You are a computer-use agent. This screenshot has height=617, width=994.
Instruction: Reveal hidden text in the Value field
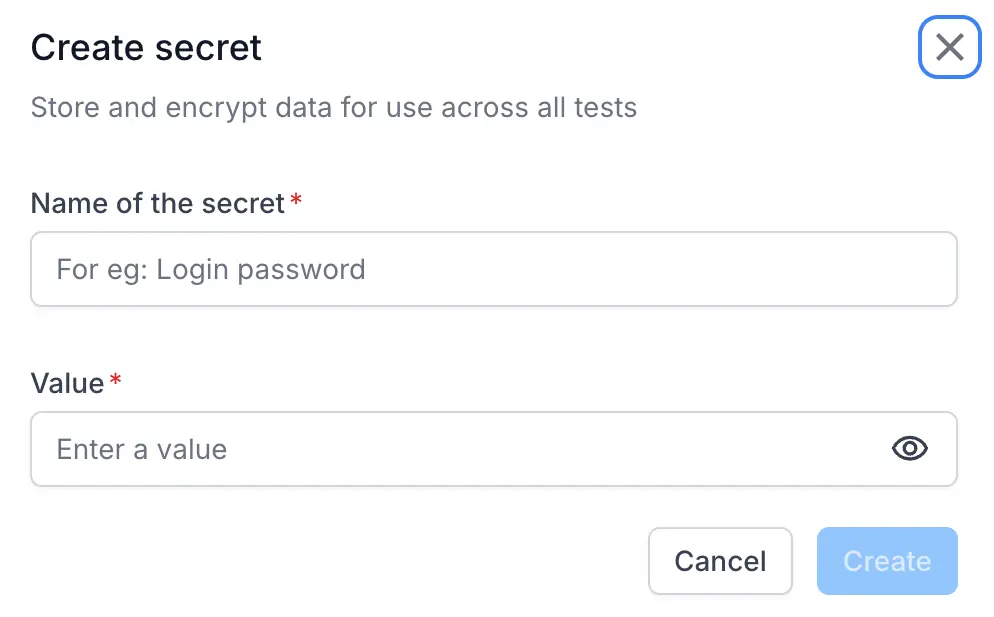(909, 449)
